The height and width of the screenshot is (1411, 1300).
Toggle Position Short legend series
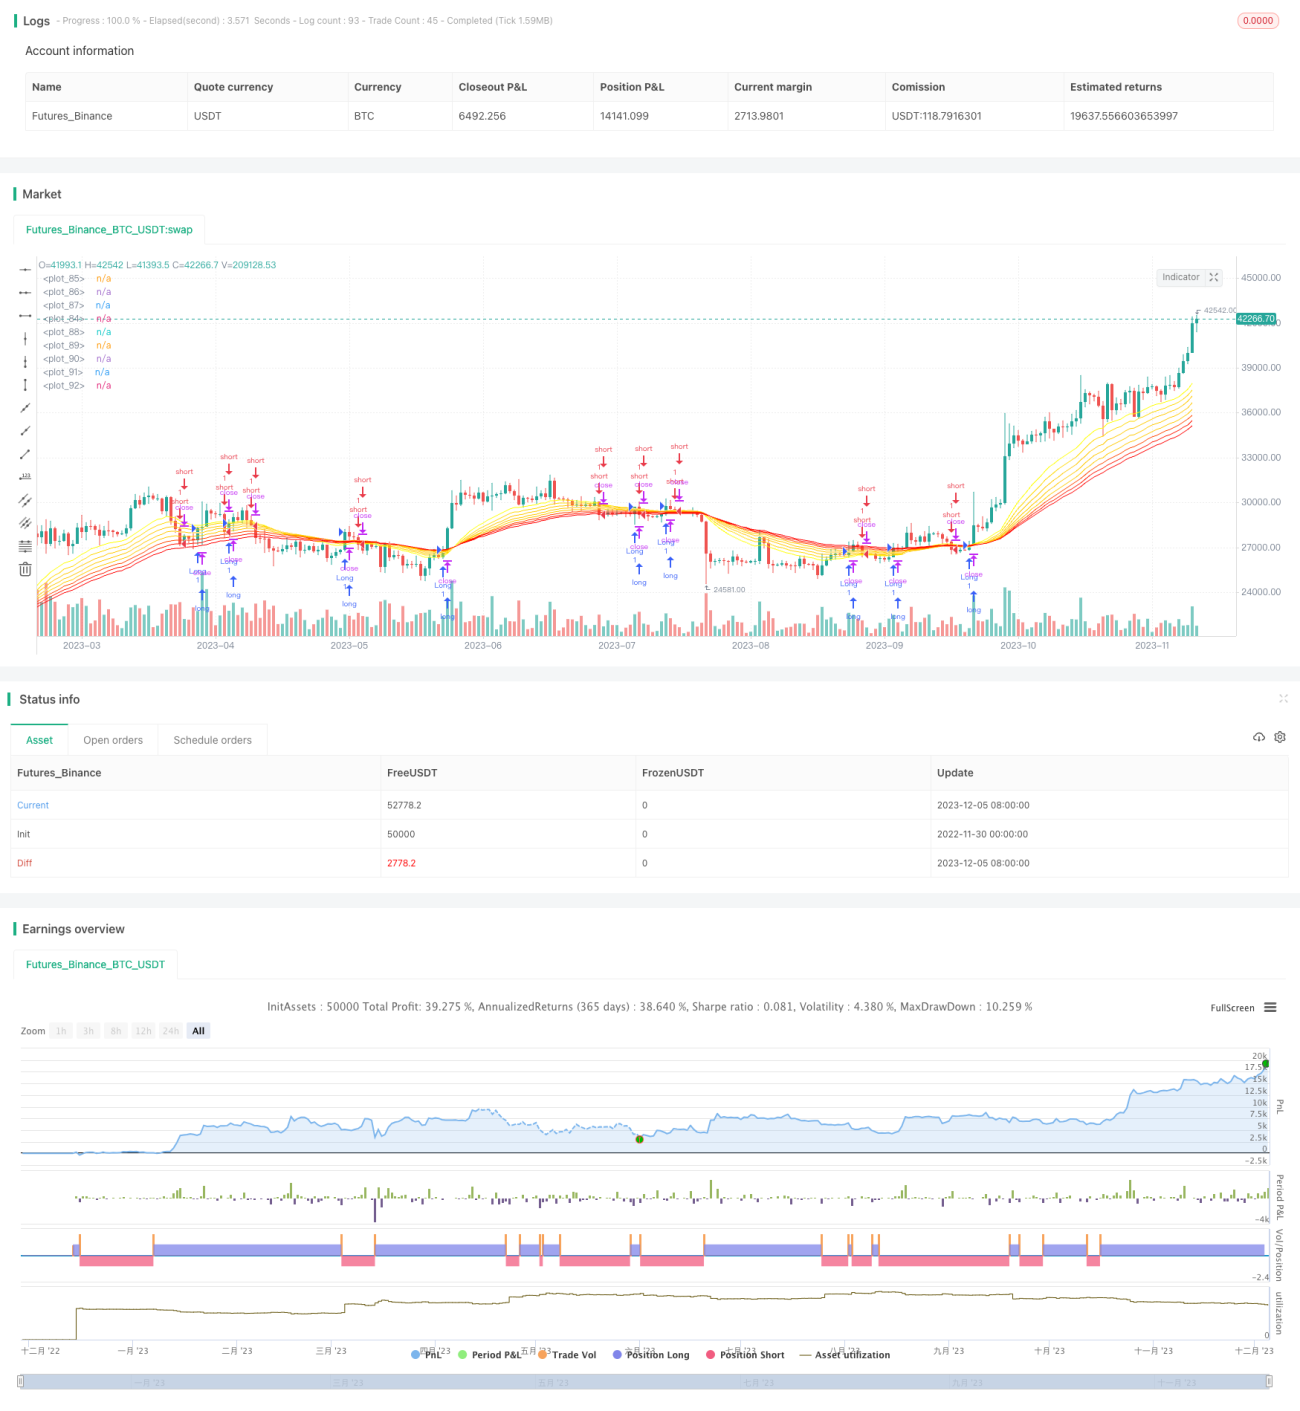(x=745, y=1355)
